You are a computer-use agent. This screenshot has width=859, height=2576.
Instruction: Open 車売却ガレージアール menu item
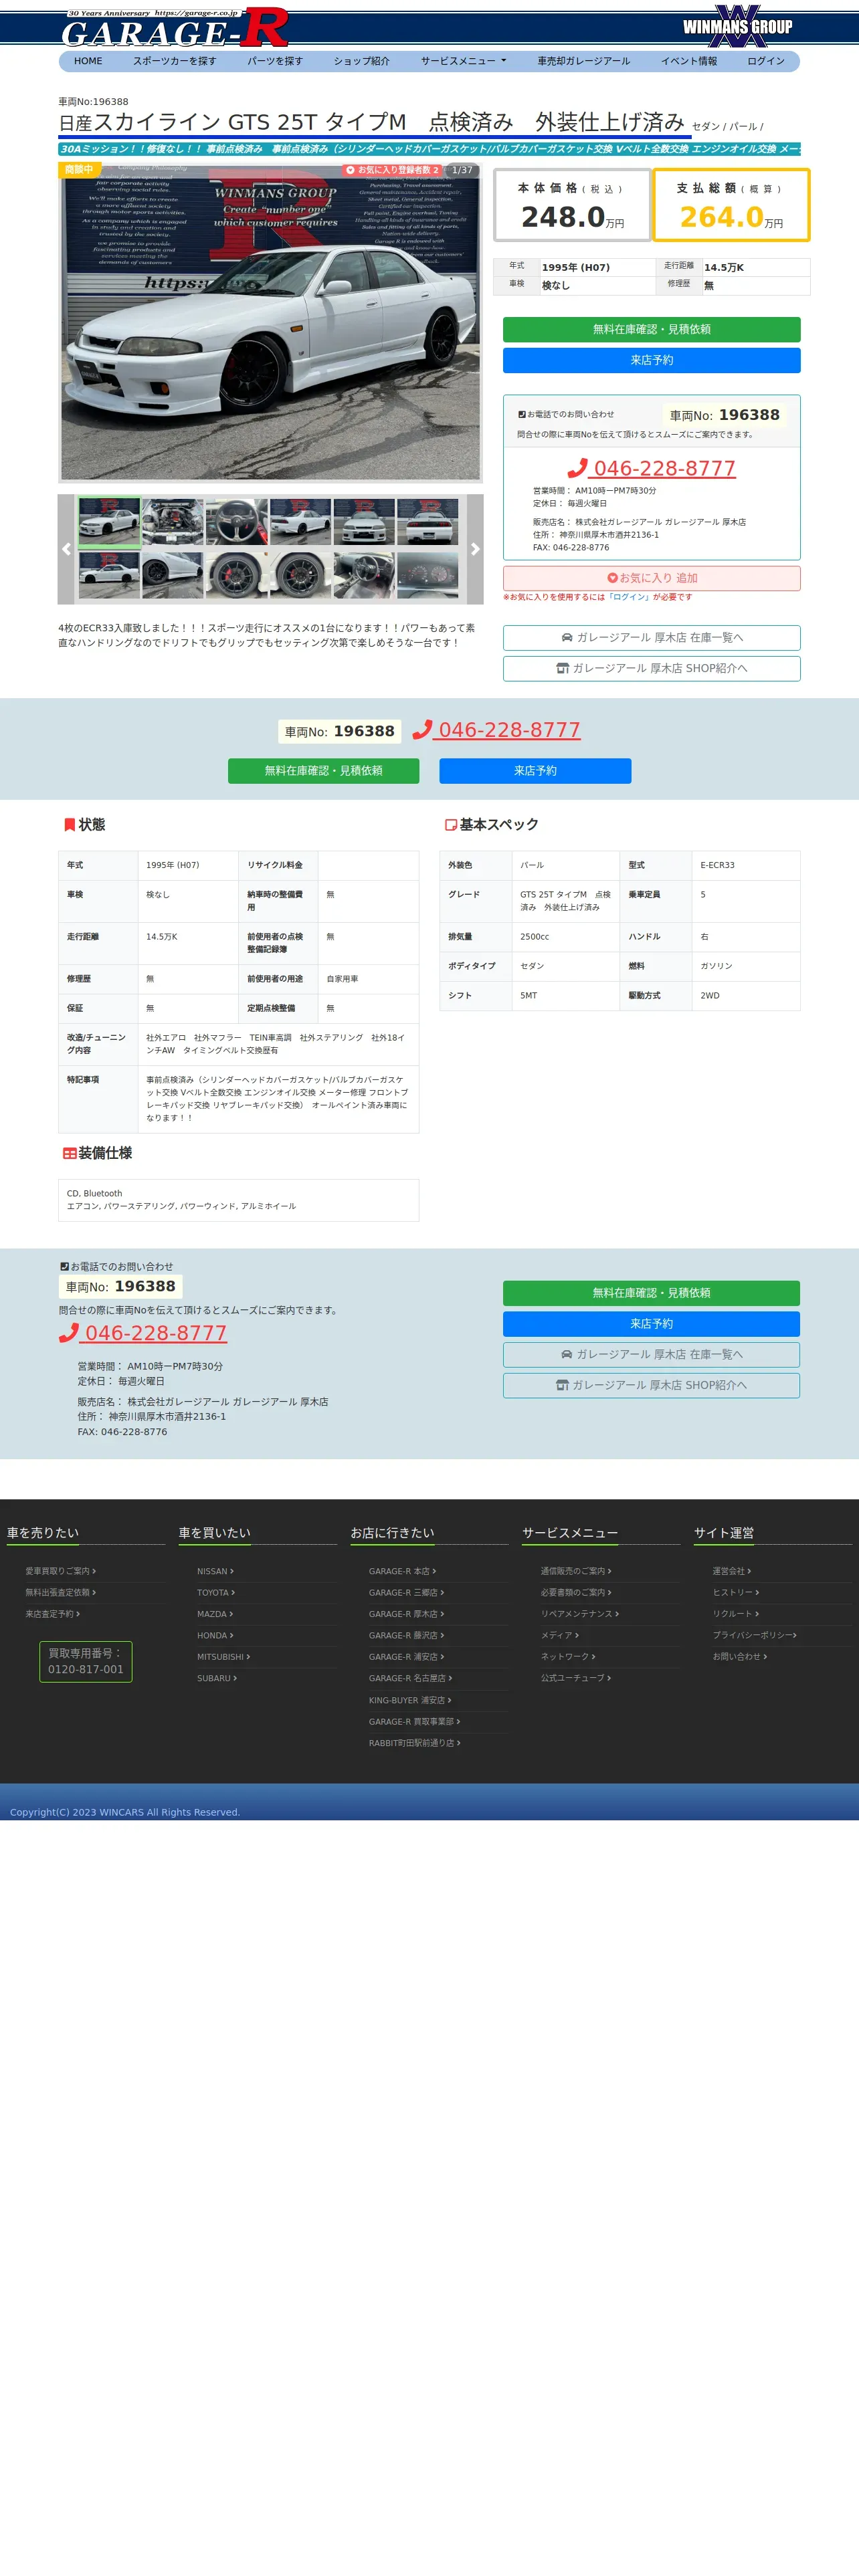click(583, 61)
